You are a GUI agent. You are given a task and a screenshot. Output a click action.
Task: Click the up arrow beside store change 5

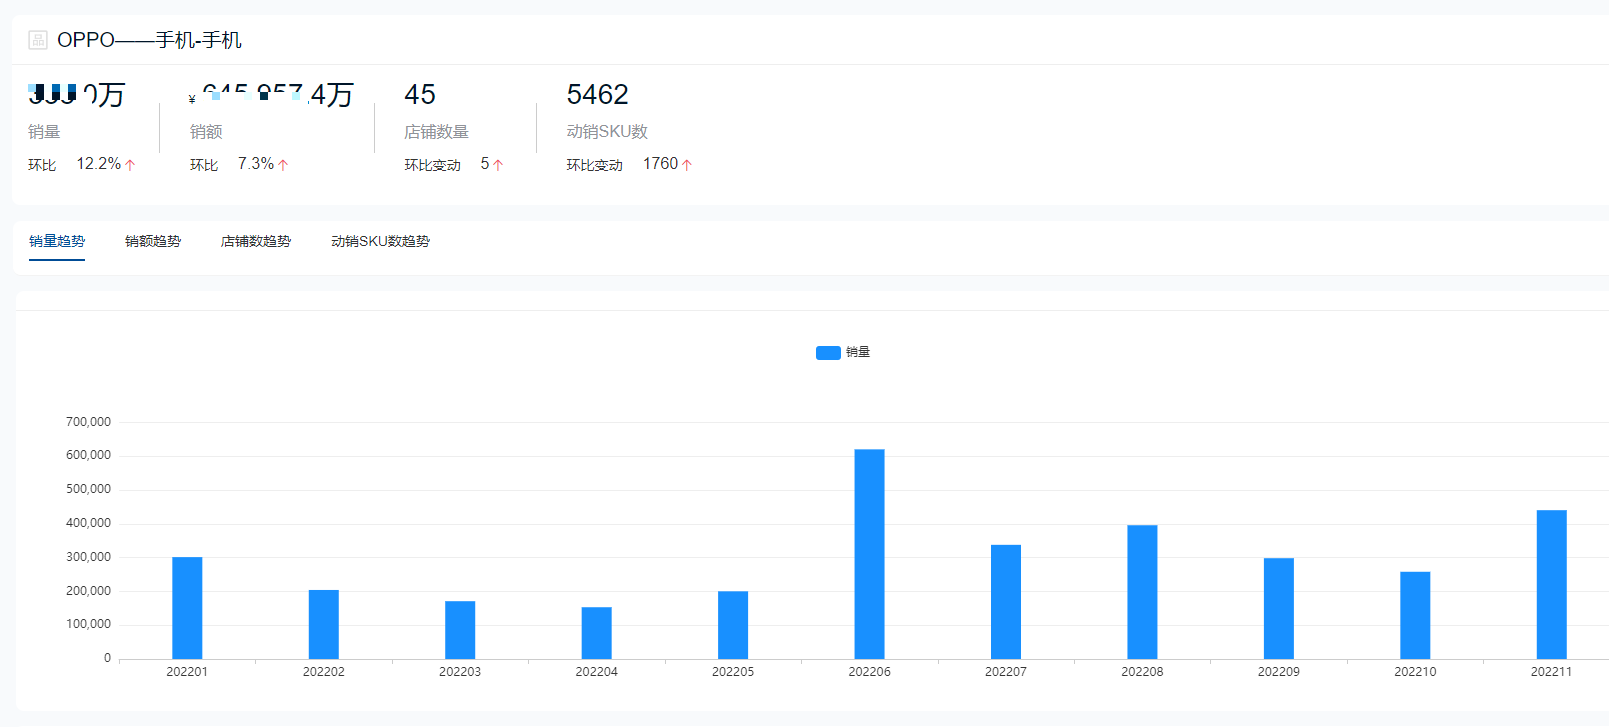point(498,165)
